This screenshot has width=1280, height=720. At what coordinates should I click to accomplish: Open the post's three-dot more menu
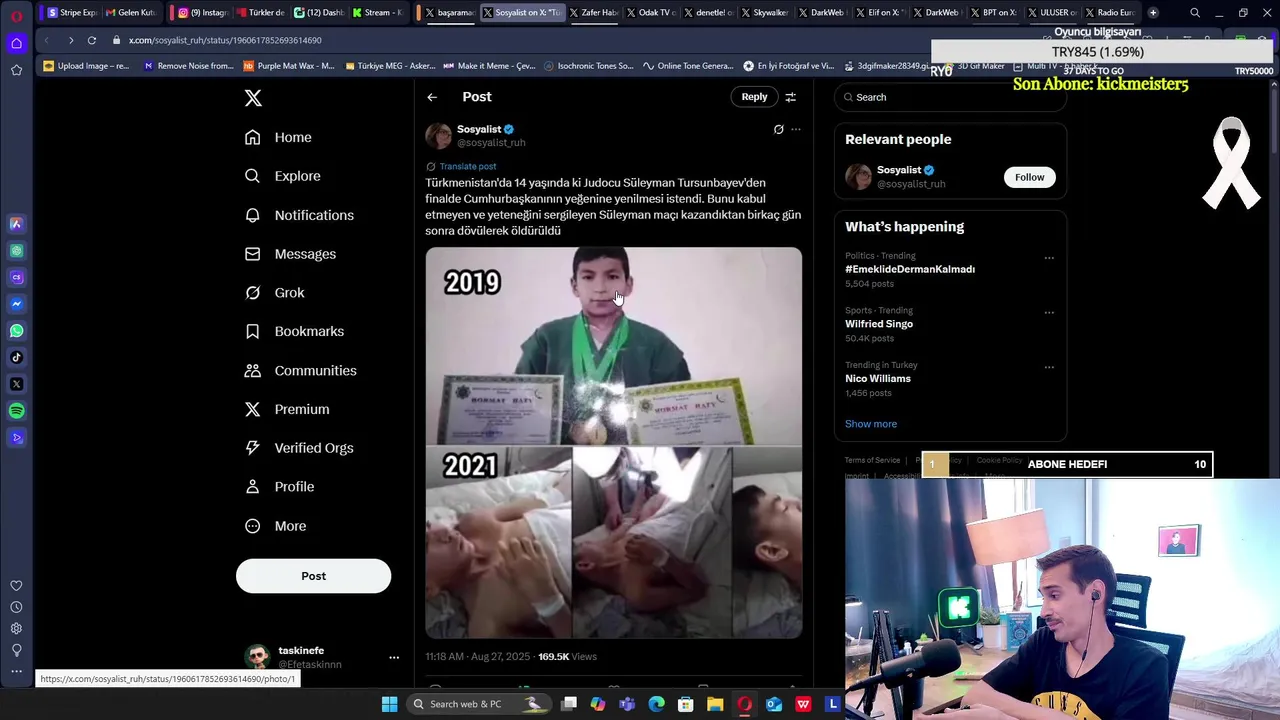(x=796, y=129)
